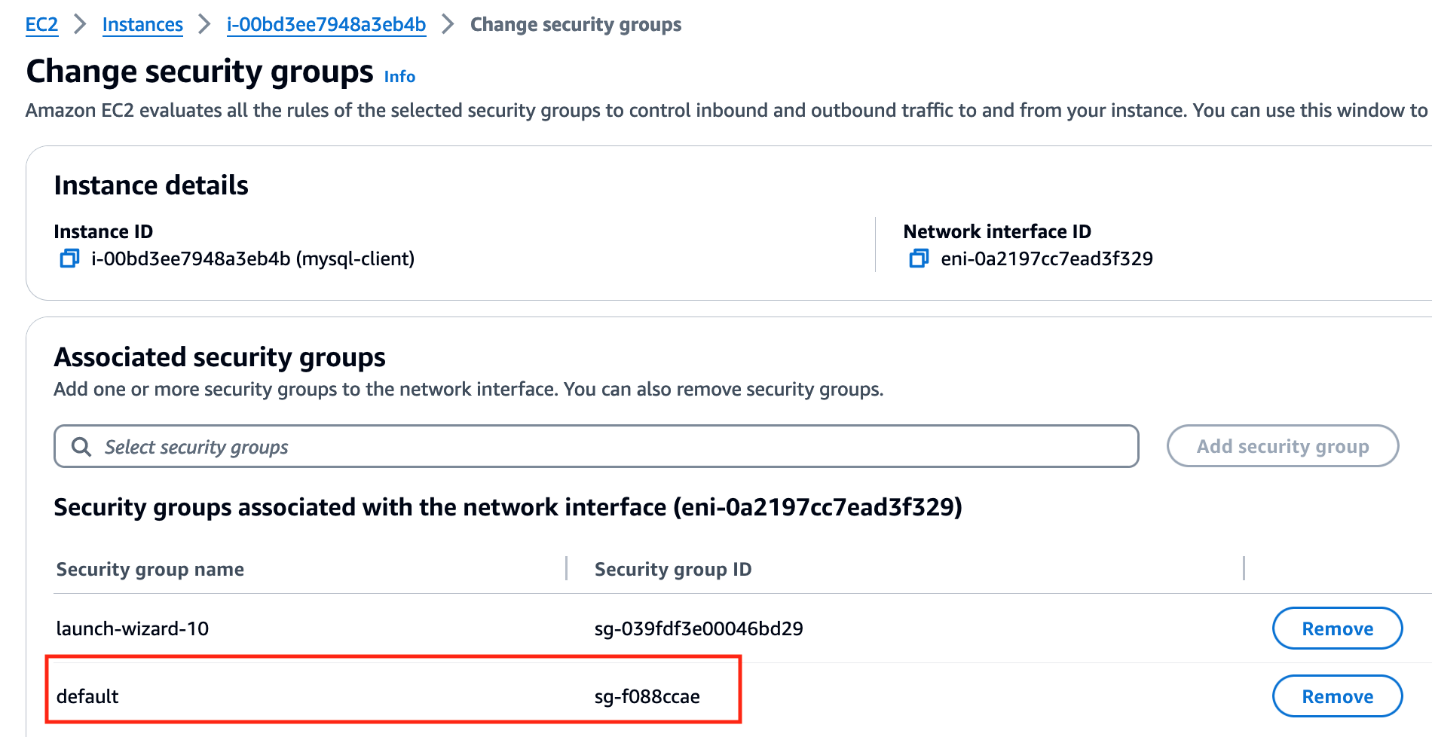Click the sg-f088ccae ID cell
Image resolution: width=1432 pixels, height=737 pixels.
(647, 696)
